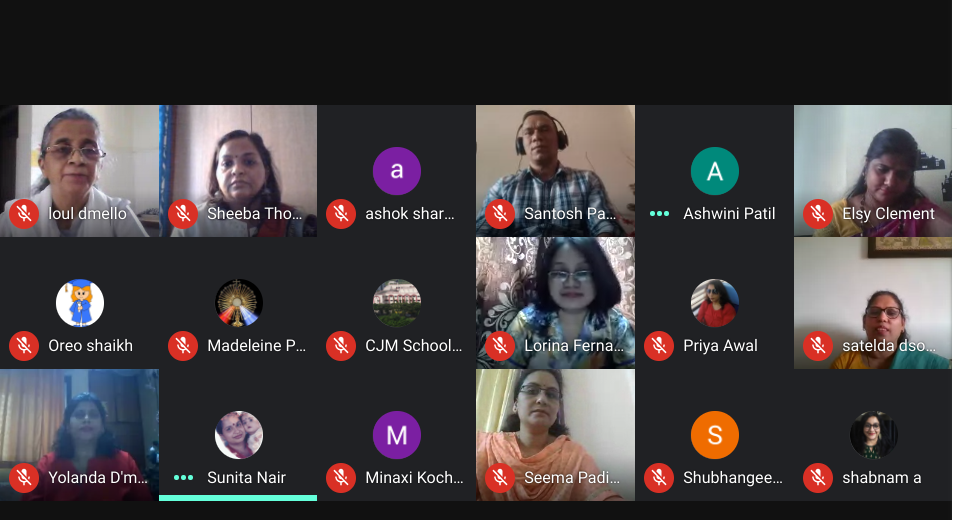This screenshot has width=957, height=520.
Task: Click the Minaxi Koch... participant name
Action: tap(414, 477)
